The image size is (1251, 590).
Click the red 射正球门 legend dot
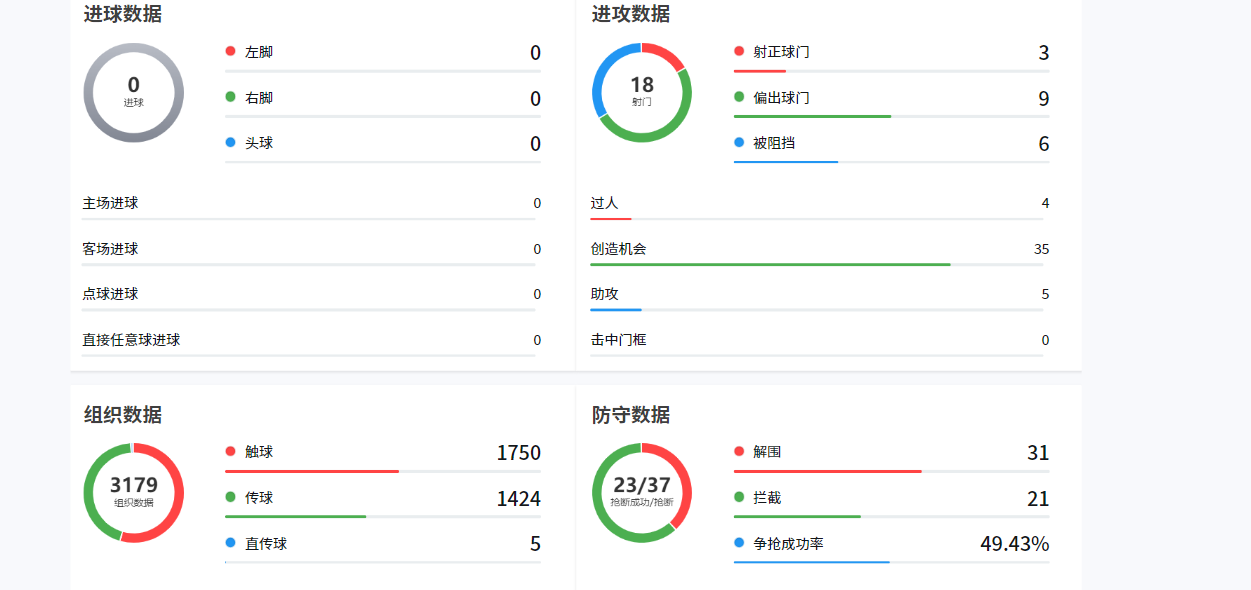point(738,51)
